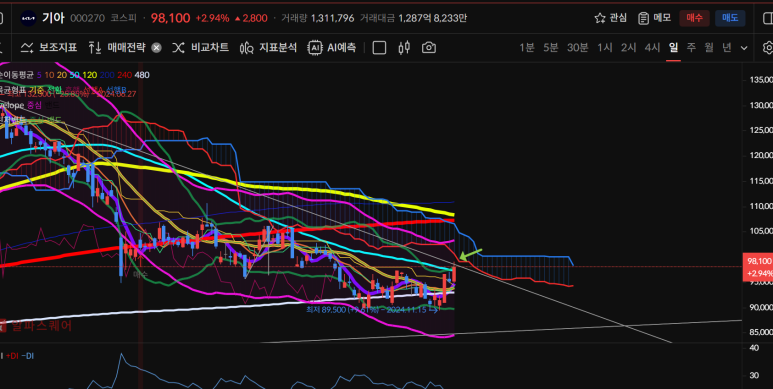The width and height of the screenshot is (773, 389).
Task: Toggle the 10-day moving average legend
Action: 49,75
